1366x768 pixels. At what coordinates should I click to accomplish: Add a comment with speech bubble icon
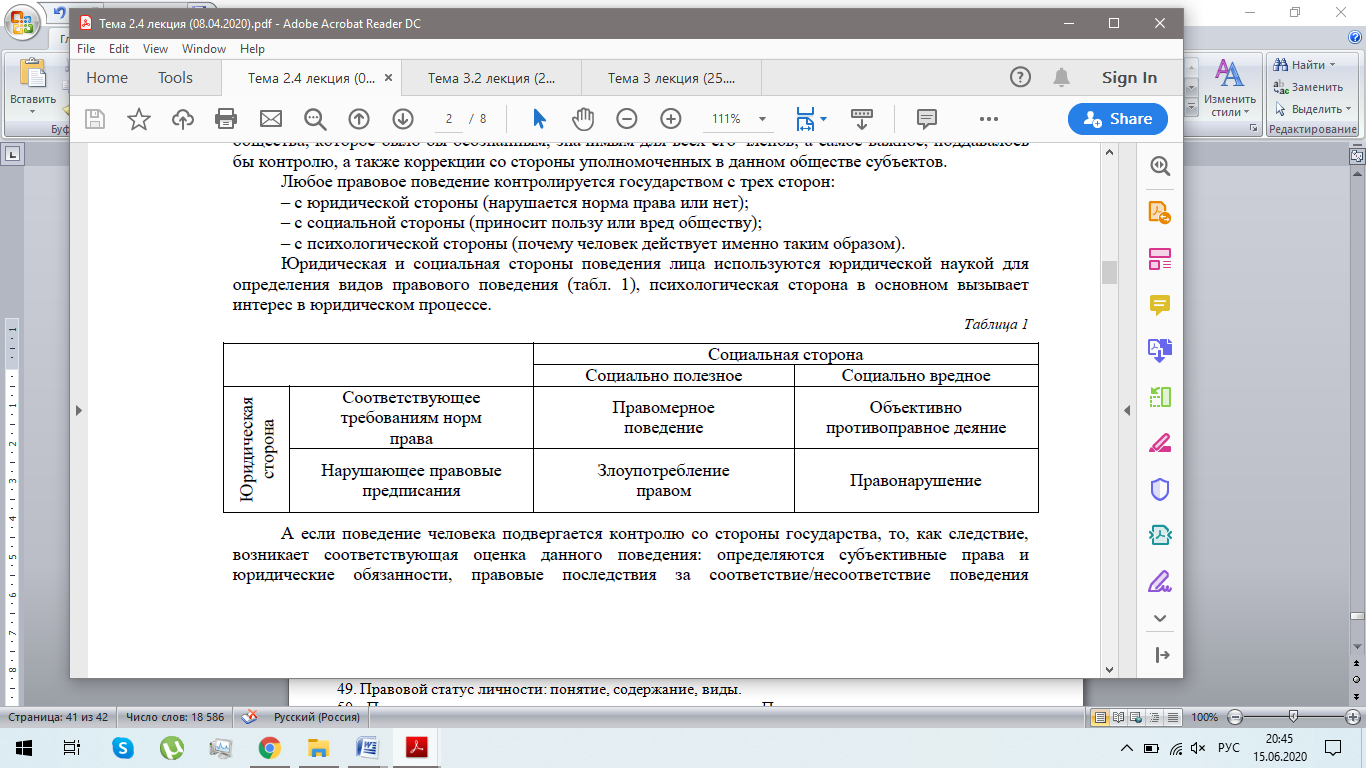927,119
